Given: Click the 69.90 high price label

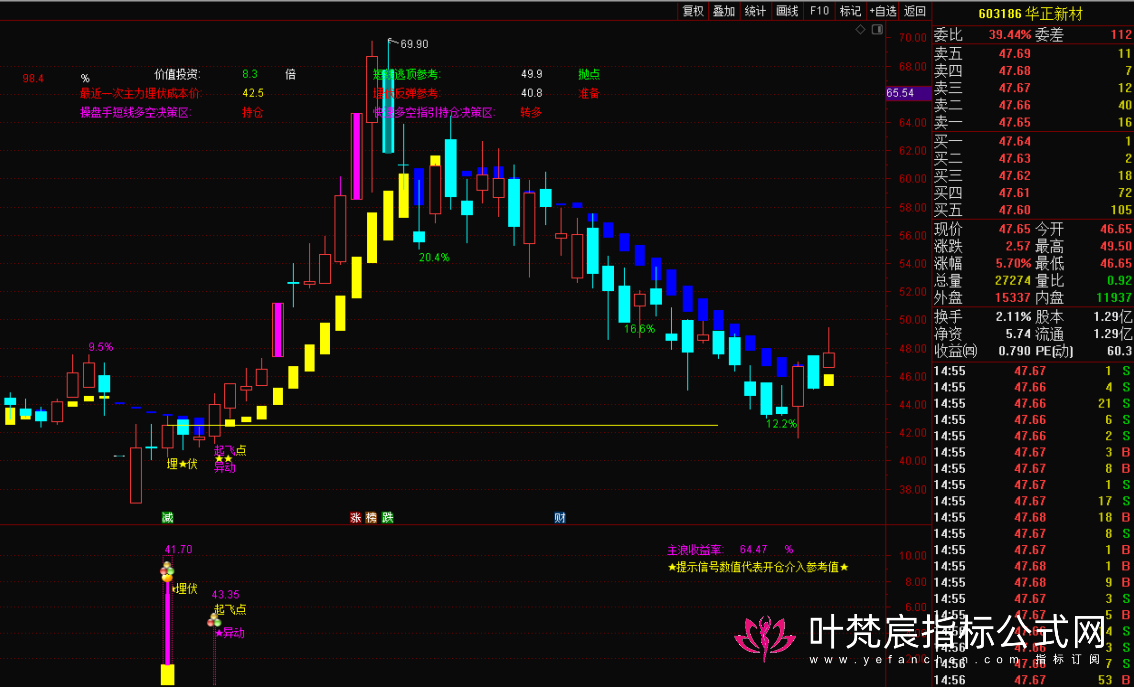Looking at the screenshot, I should click(414, 44).
